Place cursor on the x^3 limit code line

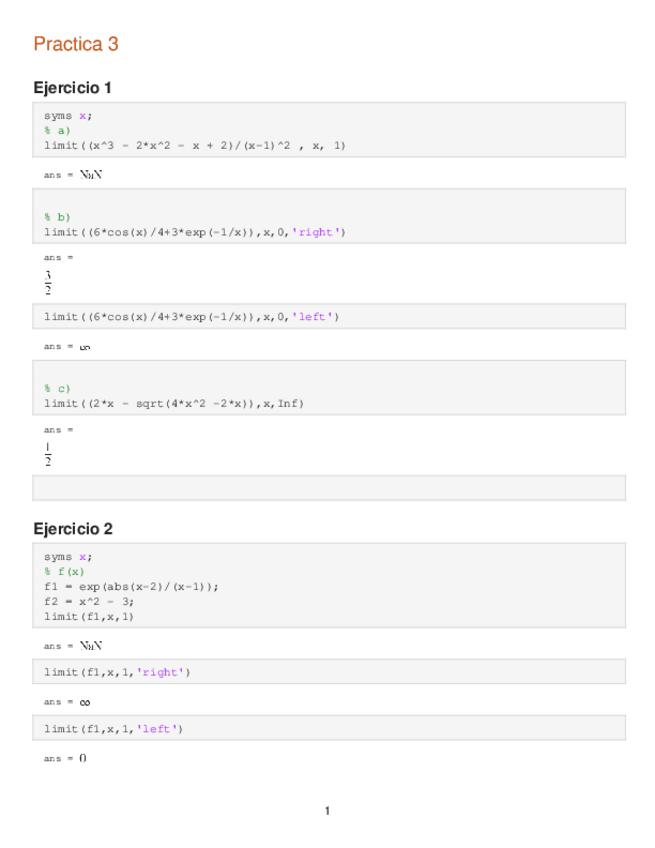click(x=194, y=145)
